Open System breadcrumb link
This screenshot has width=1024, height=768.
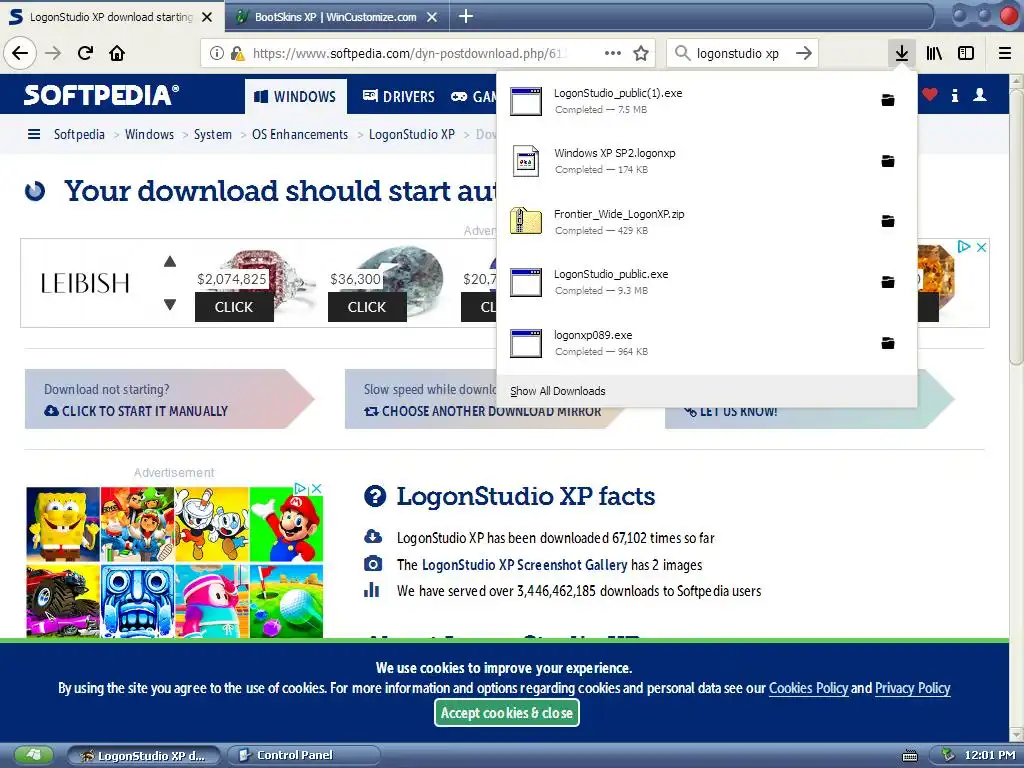pos(213,135)
